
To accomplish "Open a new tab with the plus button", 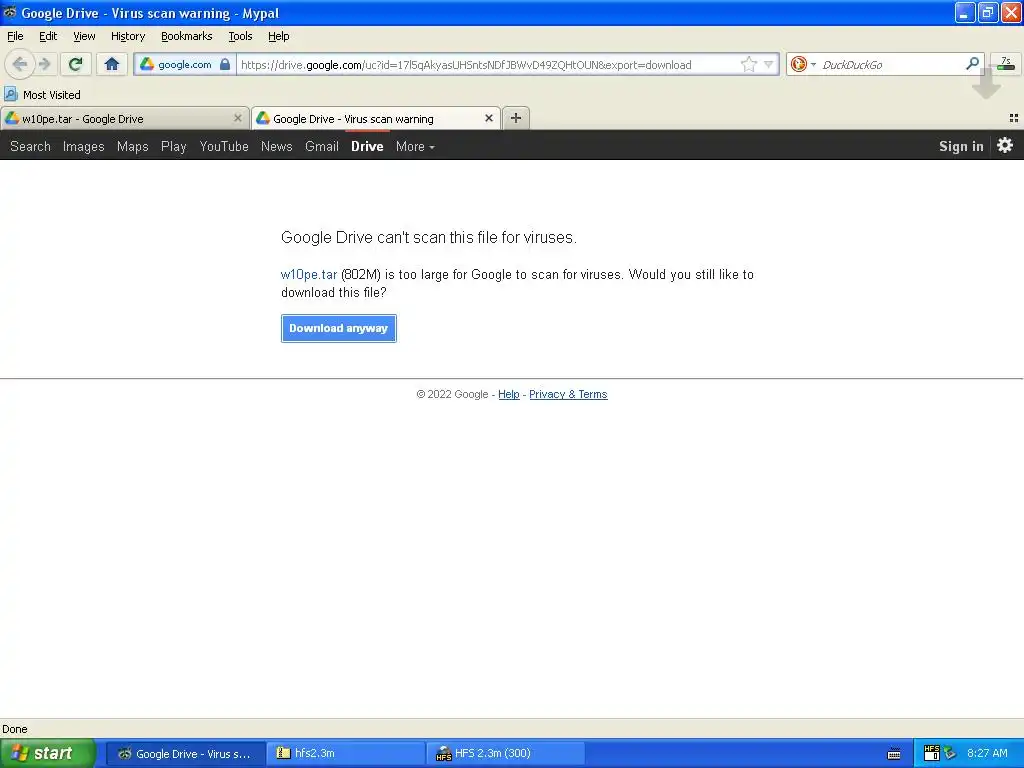I will (x=516, y=118).
